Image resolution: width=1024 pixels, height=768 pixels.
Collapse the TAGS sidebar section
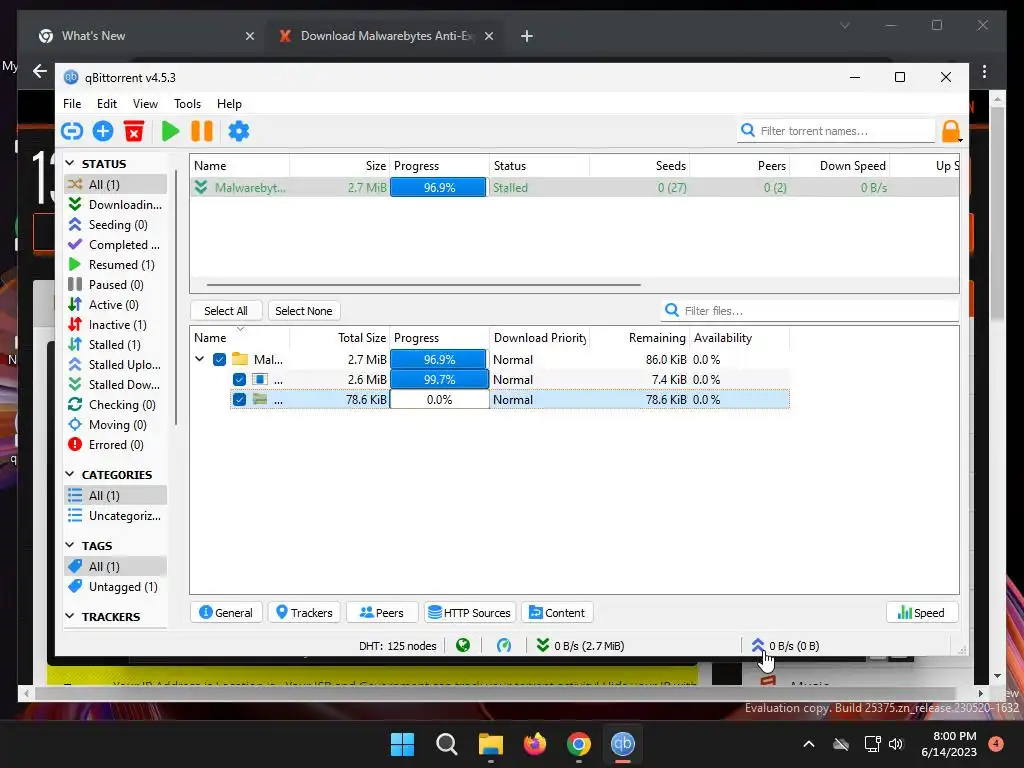pos(71,545)
